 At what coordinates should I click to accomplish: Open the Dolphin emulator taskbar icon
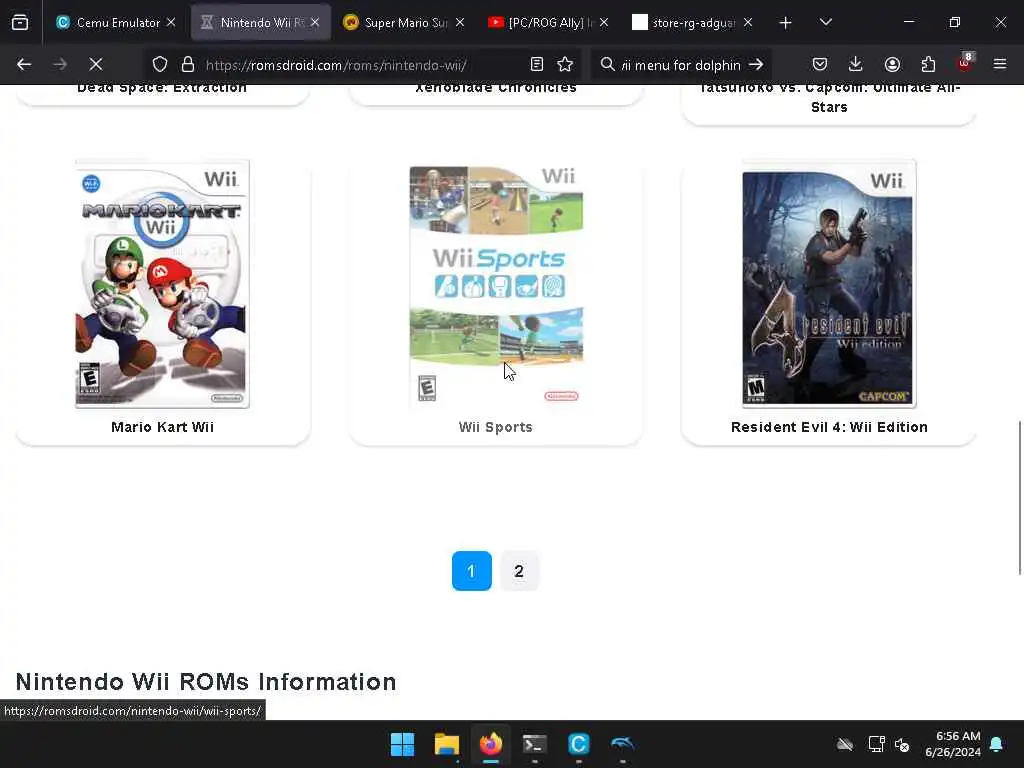pos(622,744)
